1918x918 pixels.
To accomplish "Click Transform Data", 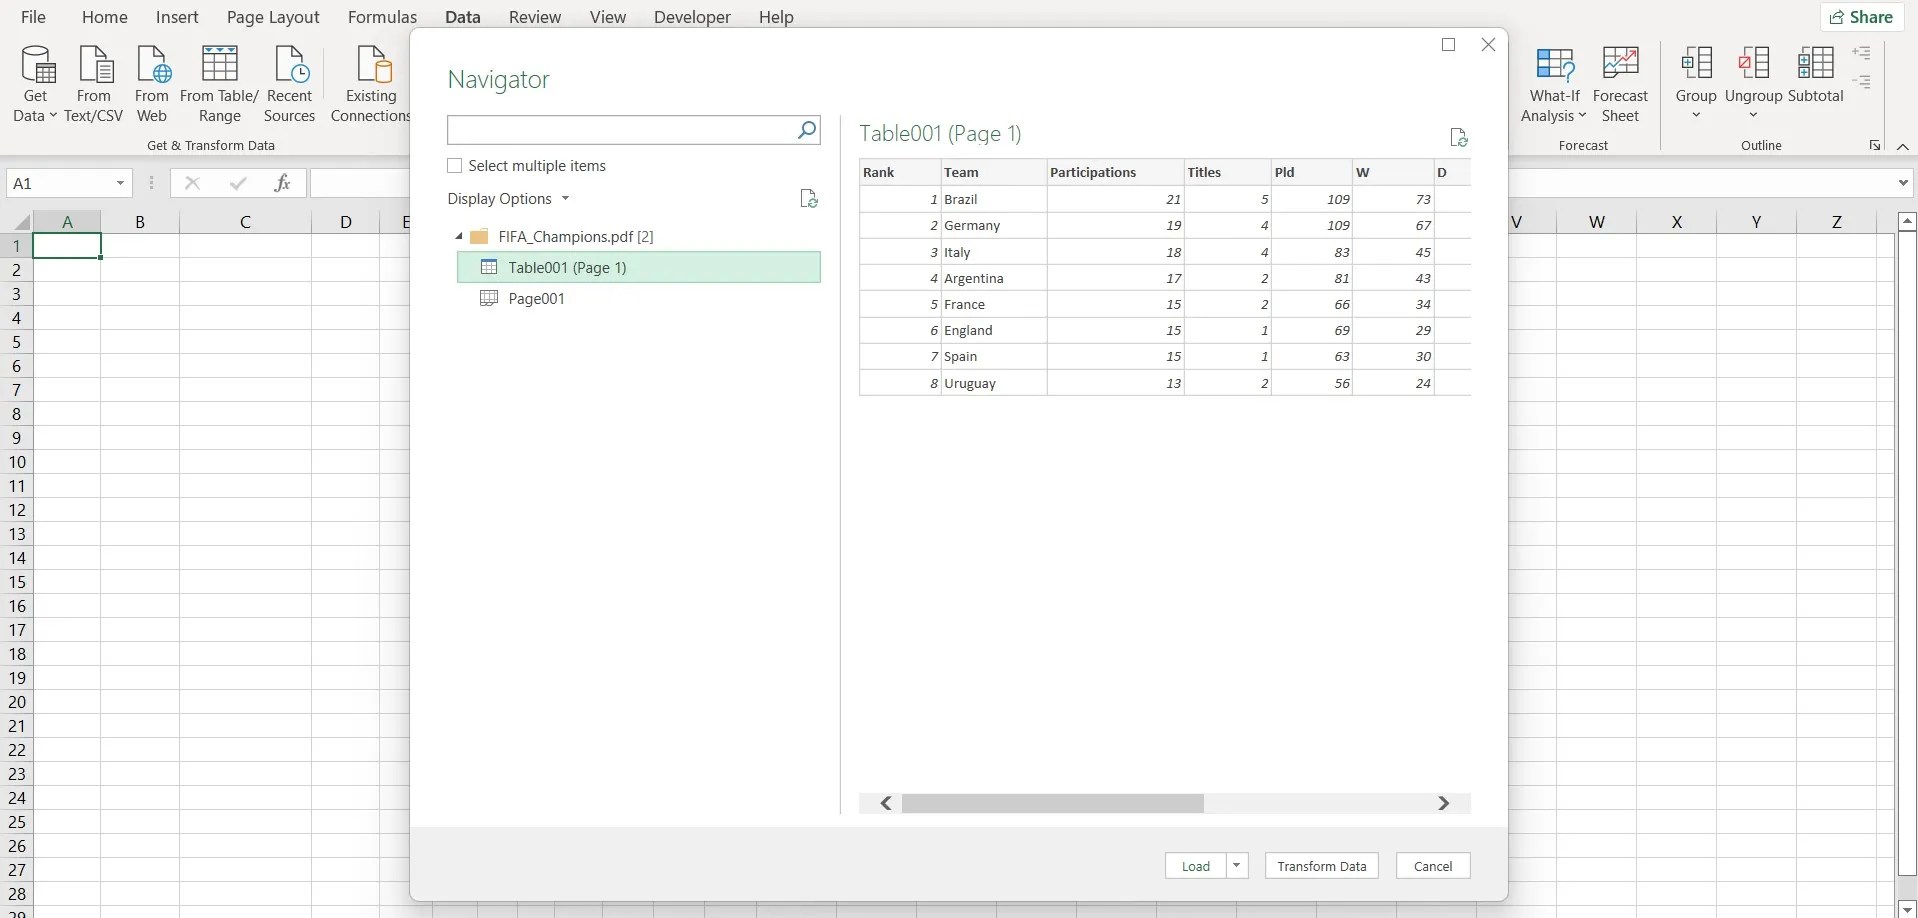I will (x=1322, y=866).
